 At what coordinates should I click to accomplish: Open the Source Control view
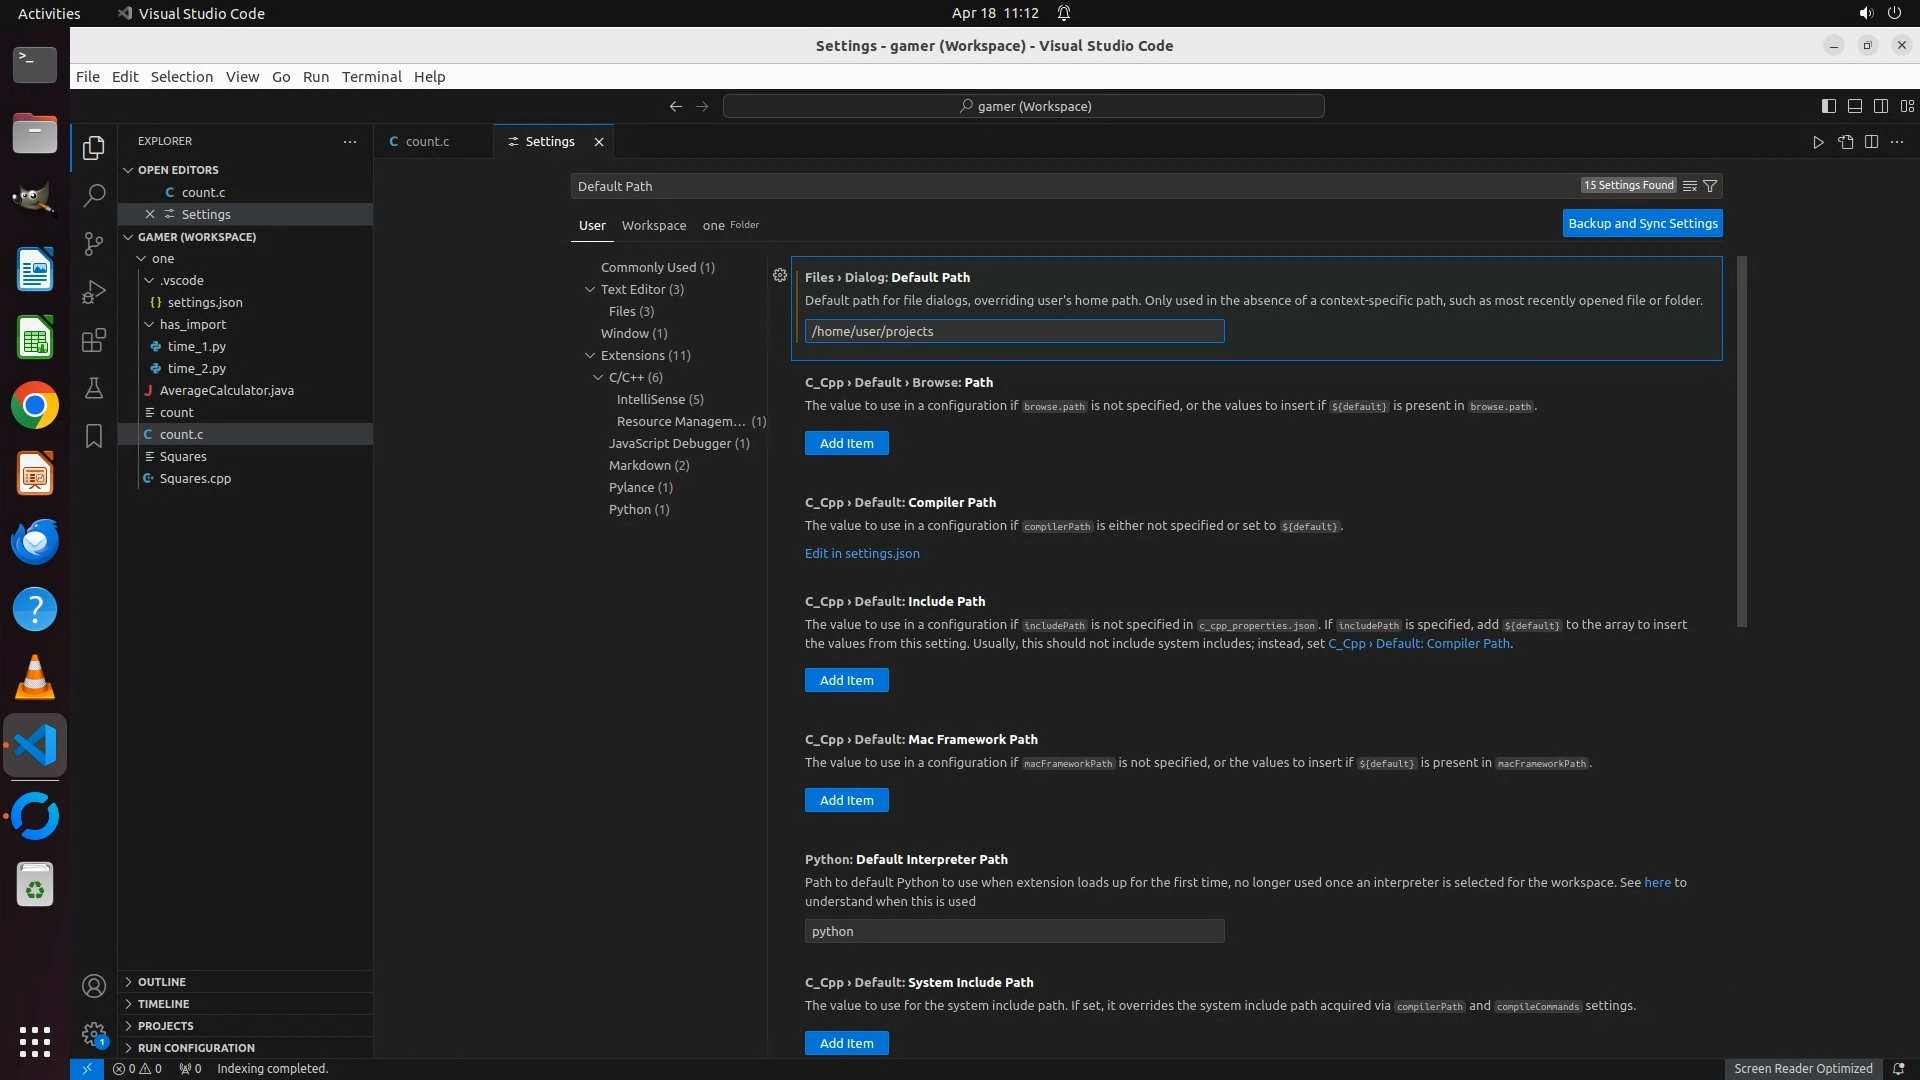93,243
